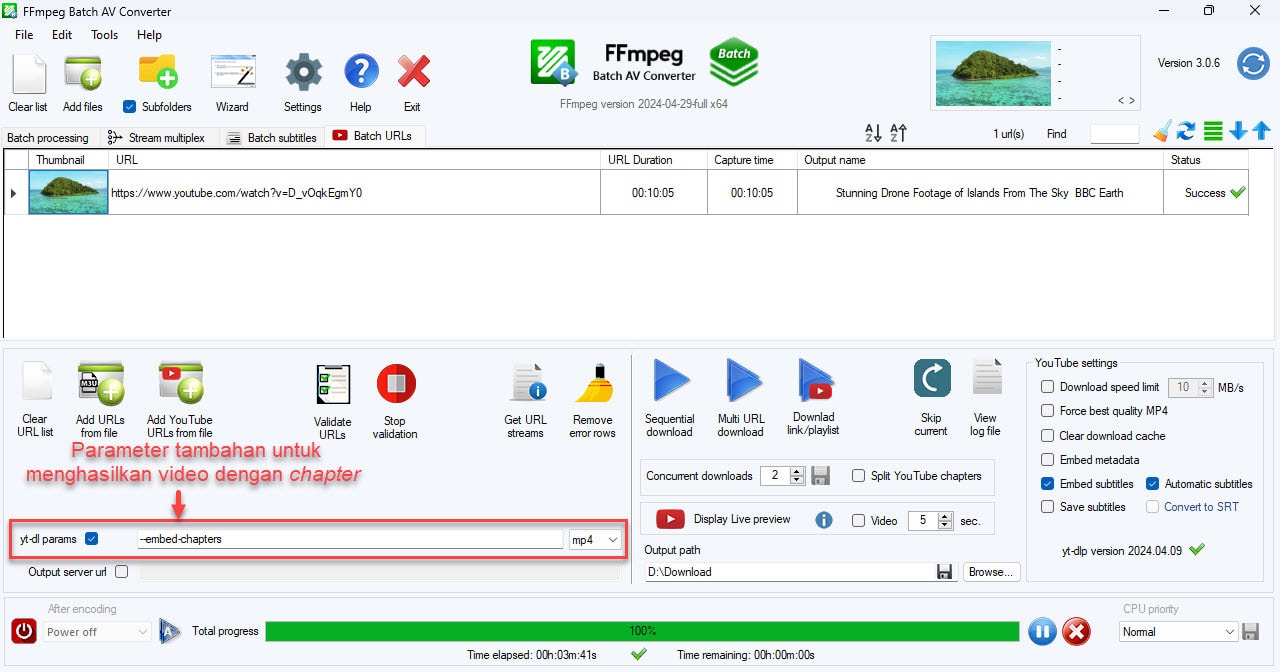Click the broom clean icon beside Find

(1162, 131)
